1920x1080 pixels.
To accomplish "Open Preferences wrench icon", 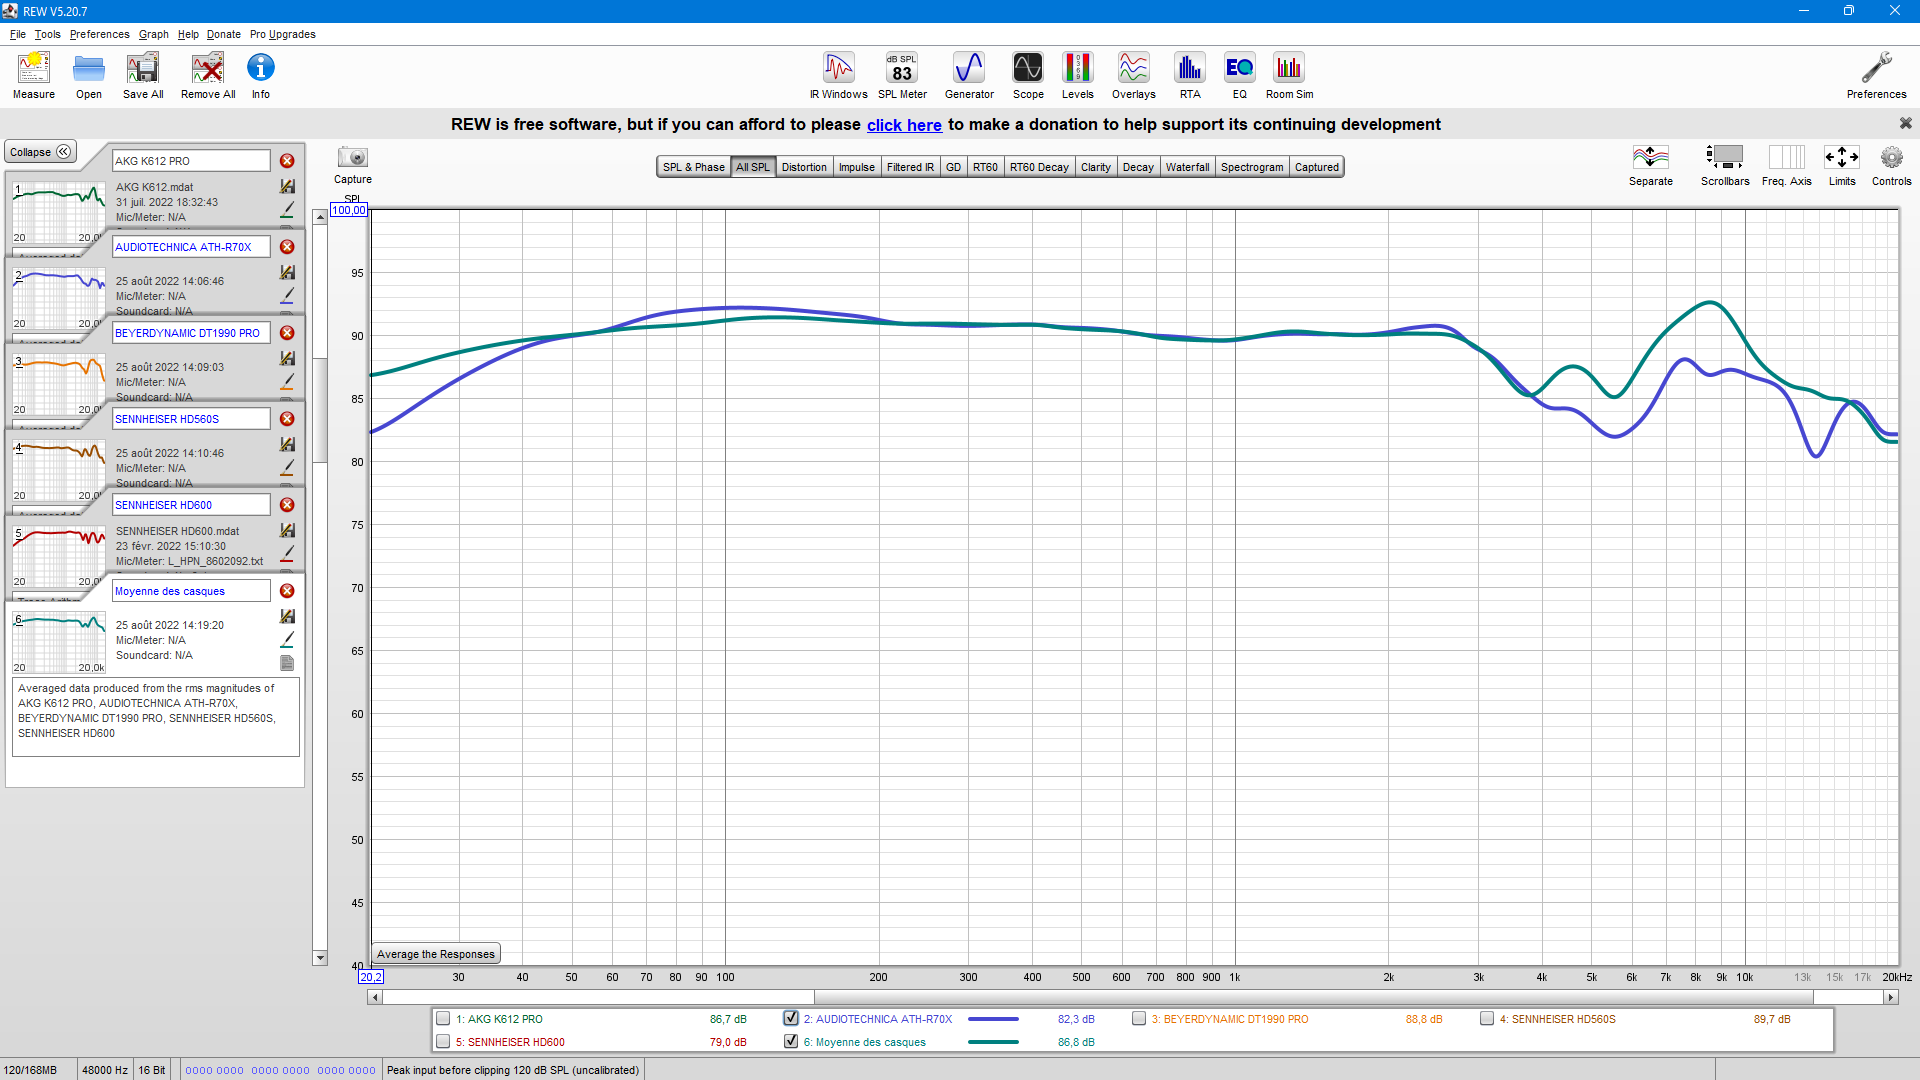I will (1876, 76).
